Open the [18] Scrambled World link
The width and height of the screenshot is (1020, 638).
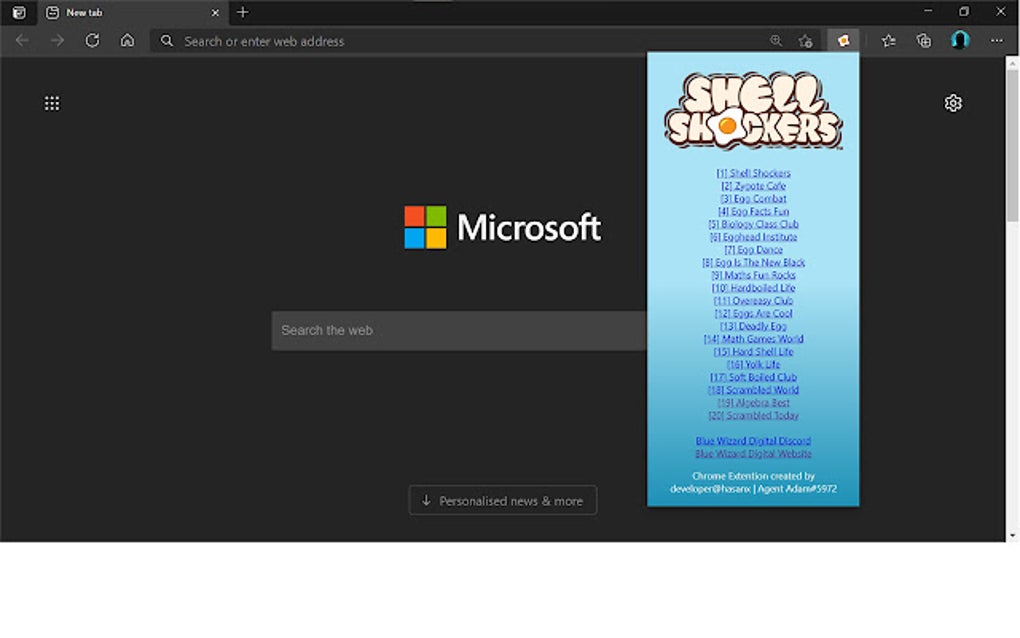click(753, 390)
